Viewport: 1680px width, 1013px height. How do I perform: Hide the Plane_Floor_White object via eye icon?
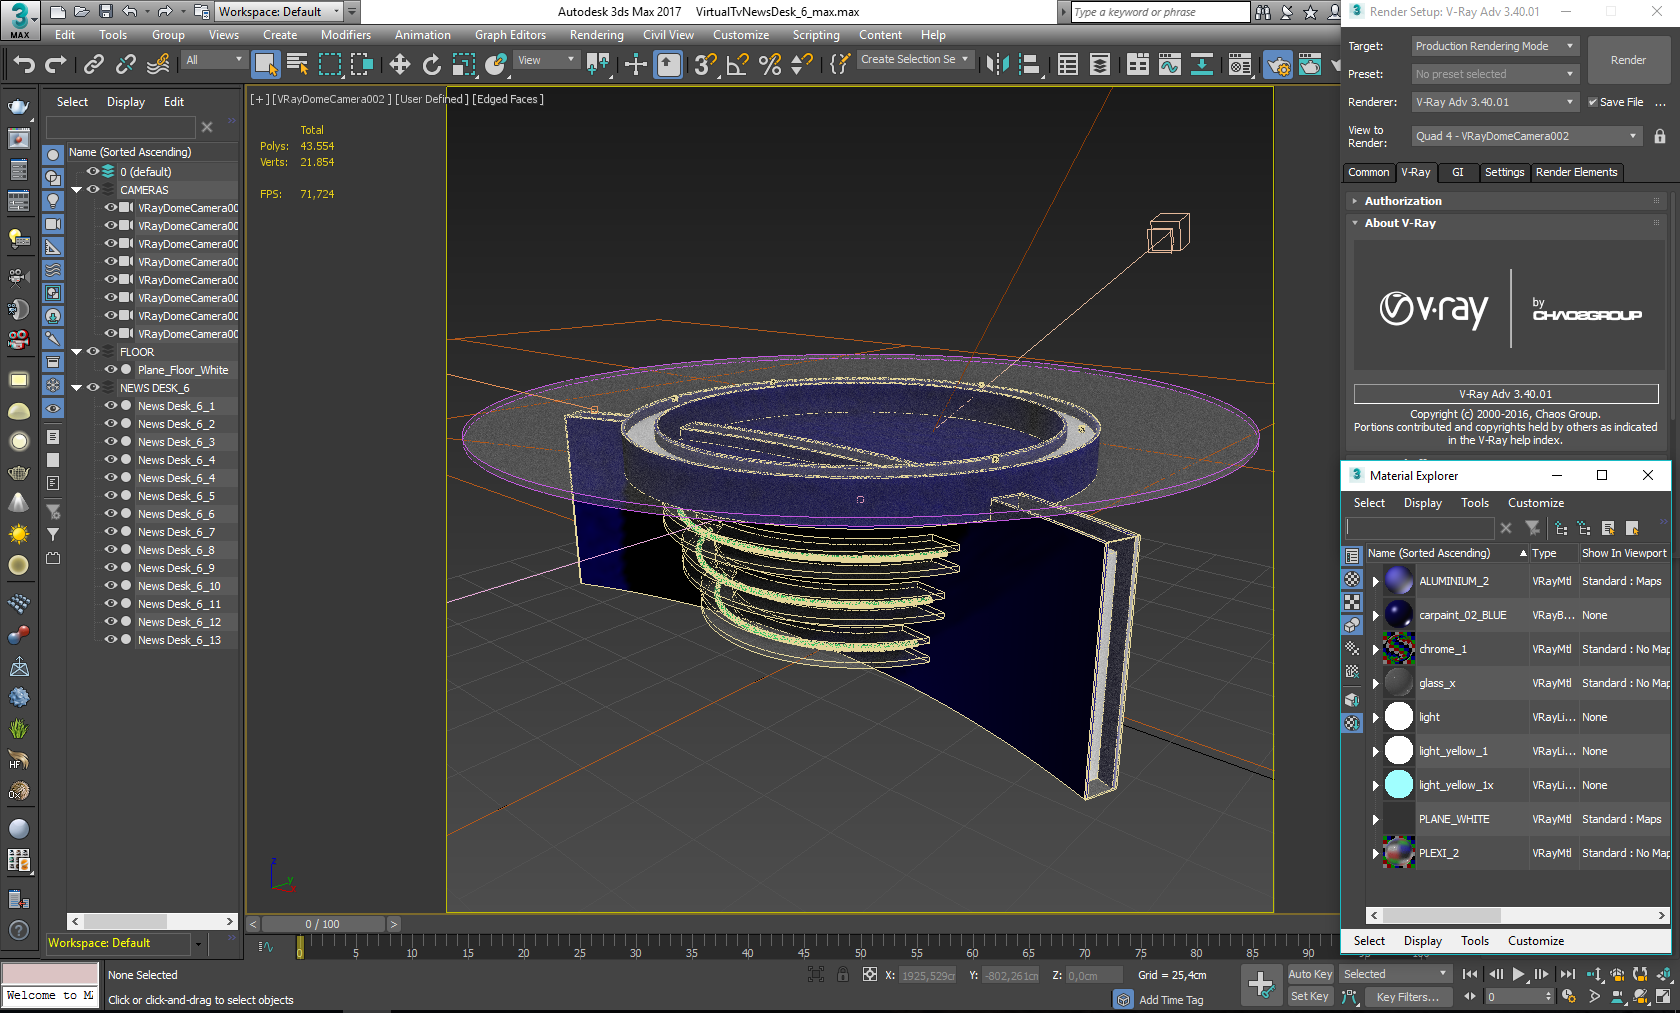coord(111,370)
